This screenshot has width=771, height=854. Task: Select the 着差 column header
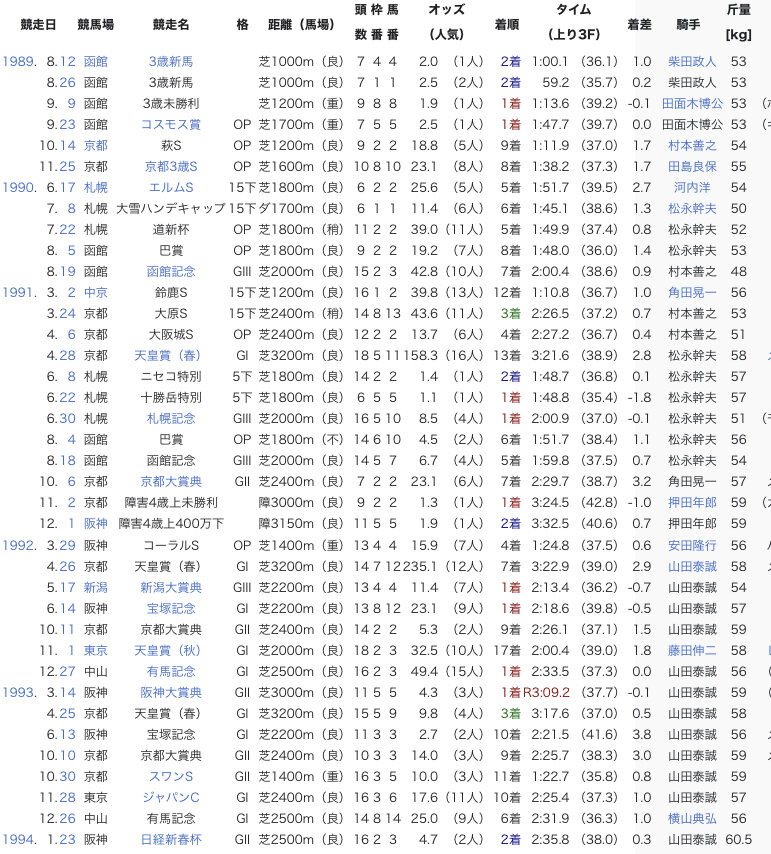pos(640,25)
